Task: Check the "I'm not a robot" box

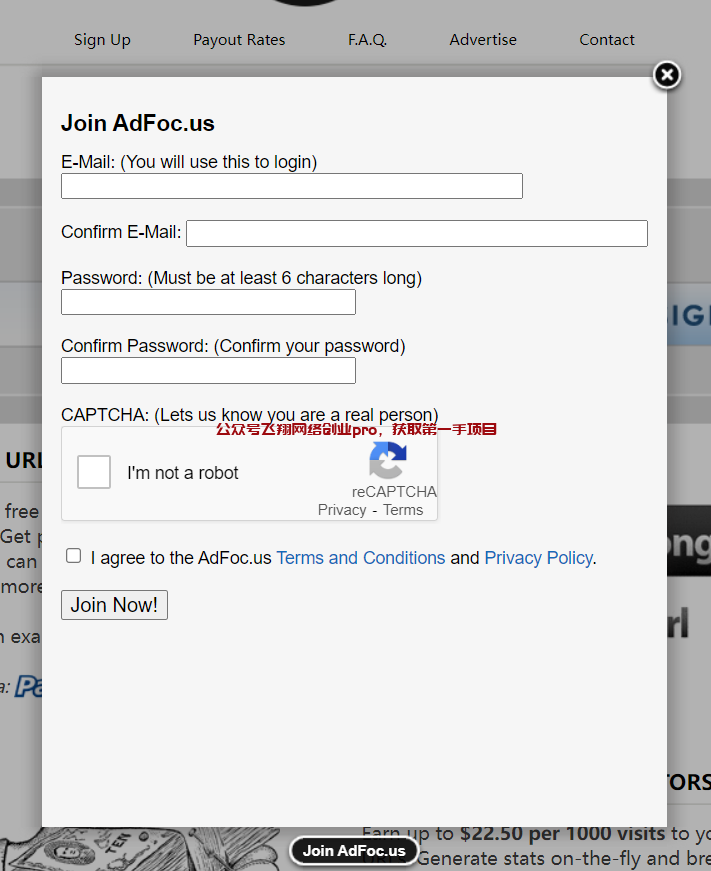Action: (94, 472)
